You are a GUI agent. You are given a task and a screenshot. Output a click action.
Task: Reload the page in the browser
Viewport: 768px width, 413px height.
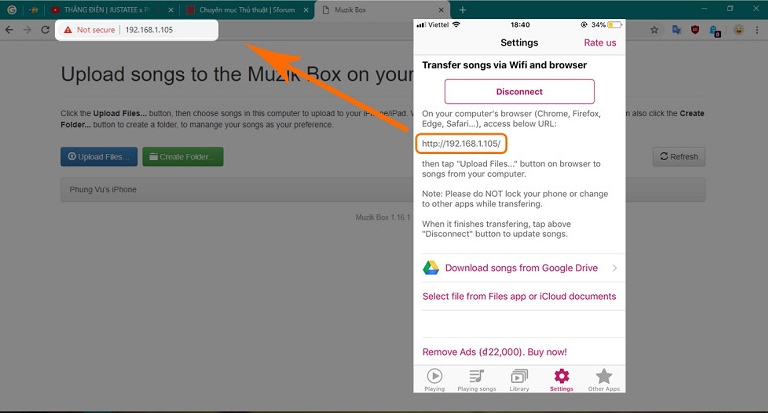(45, 30)
